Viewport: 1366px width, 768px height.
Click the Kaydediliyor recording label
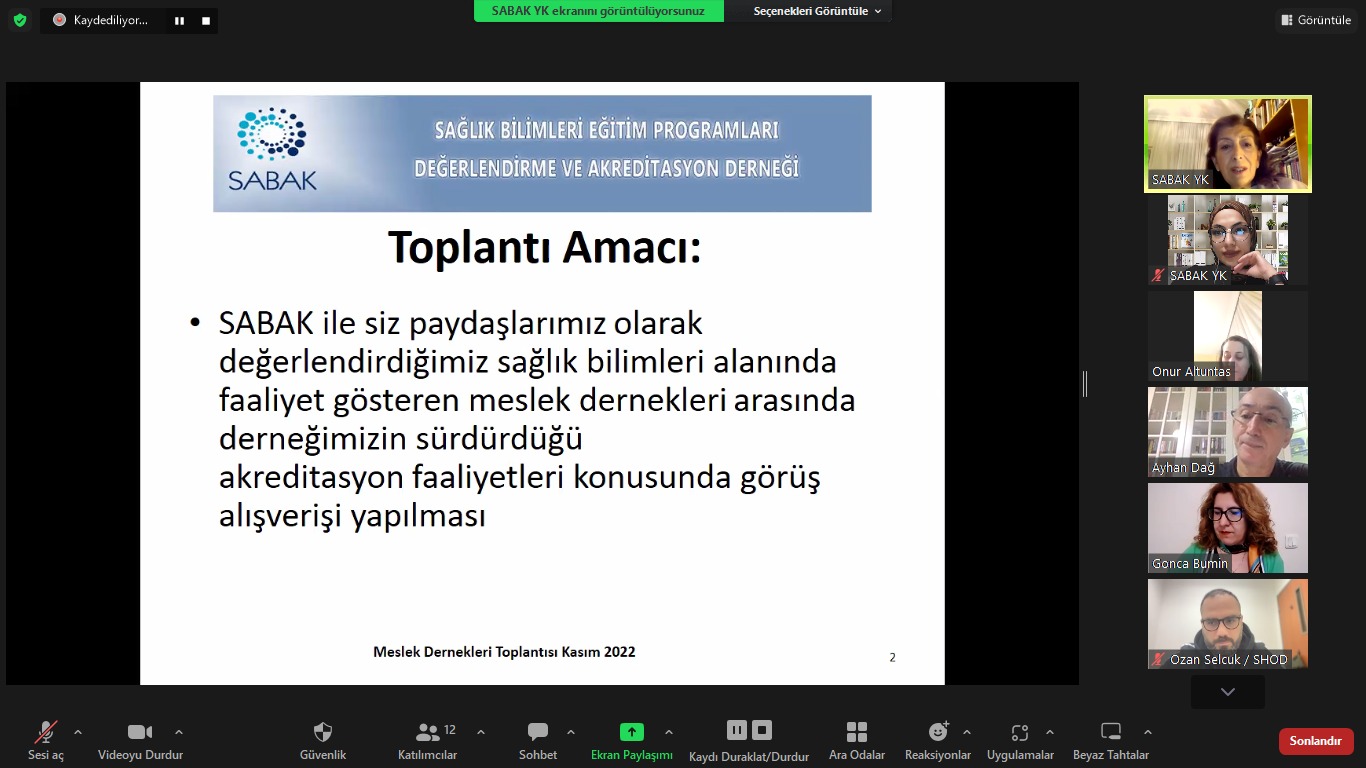tap(111, 20)
